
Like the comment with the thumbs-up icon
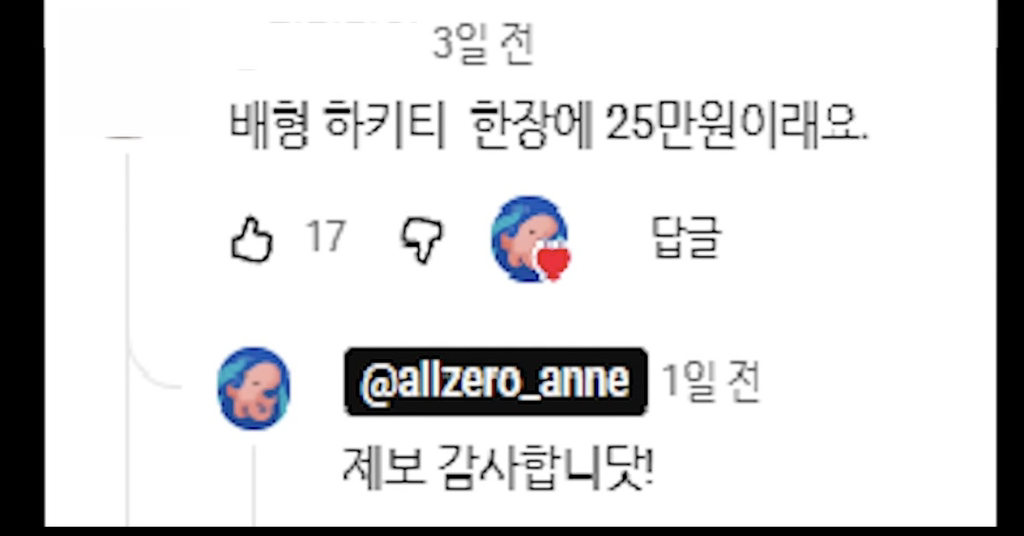252,240
